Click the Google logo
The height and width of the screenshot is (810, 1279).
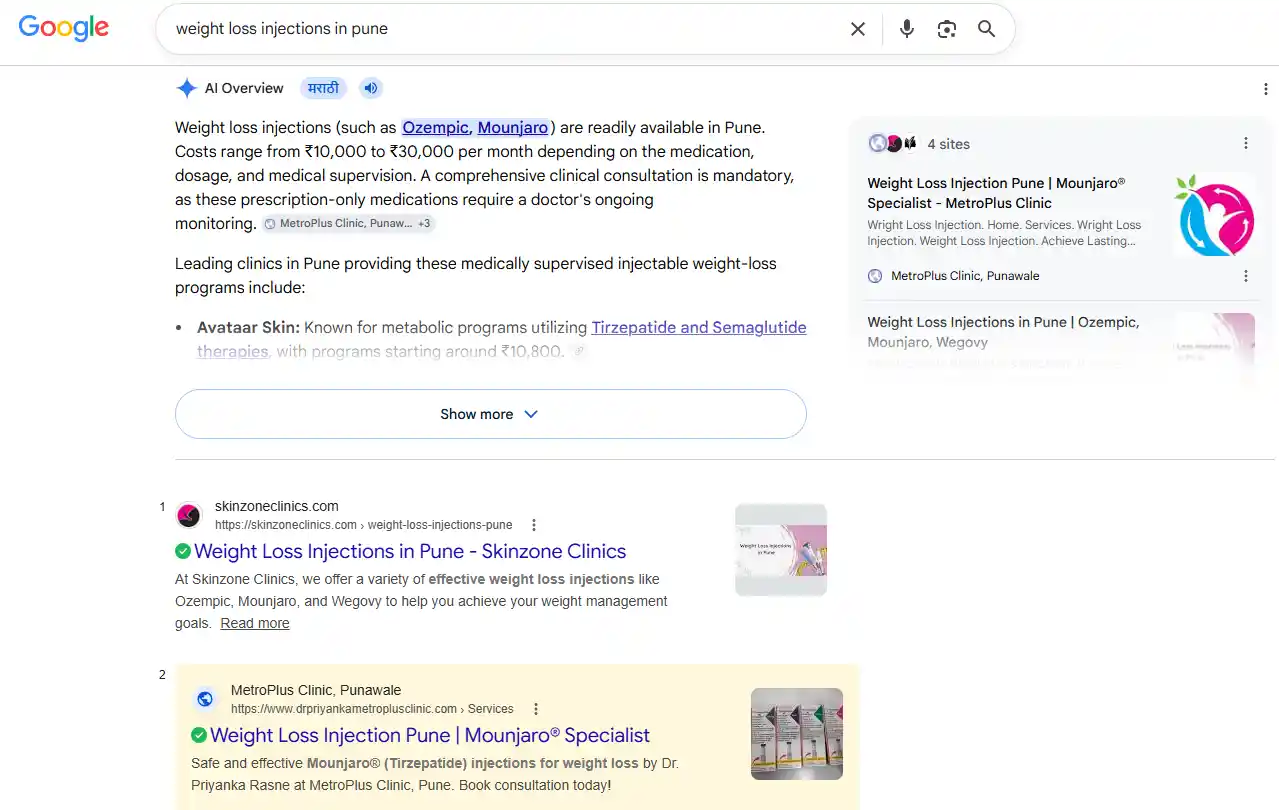64,28
